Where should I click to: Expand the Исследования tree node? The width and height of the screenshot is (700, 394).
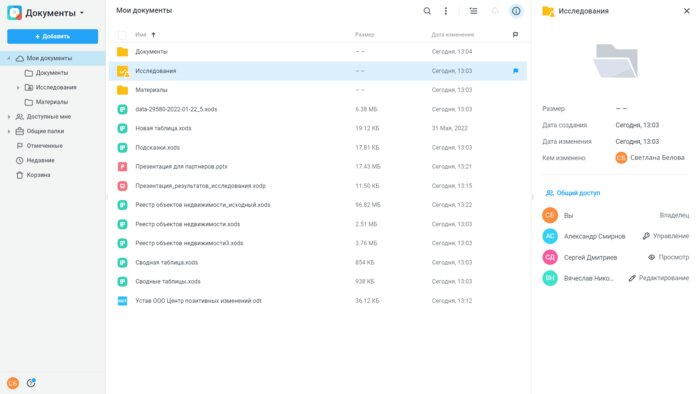point(18,87)
